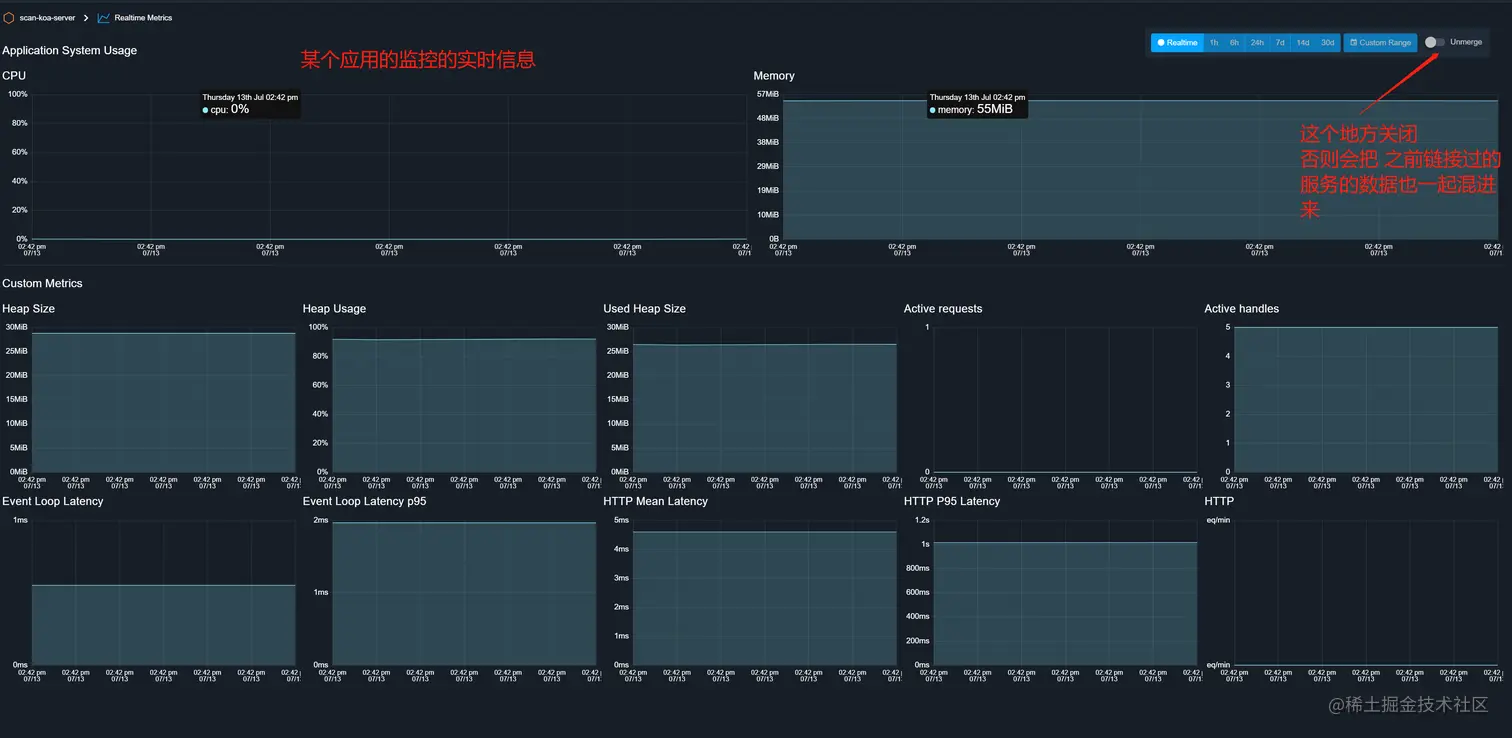Click inside the Used Heap Size plot area
The width and height of the screenshot is (1512, 738).
pos(765,400)
